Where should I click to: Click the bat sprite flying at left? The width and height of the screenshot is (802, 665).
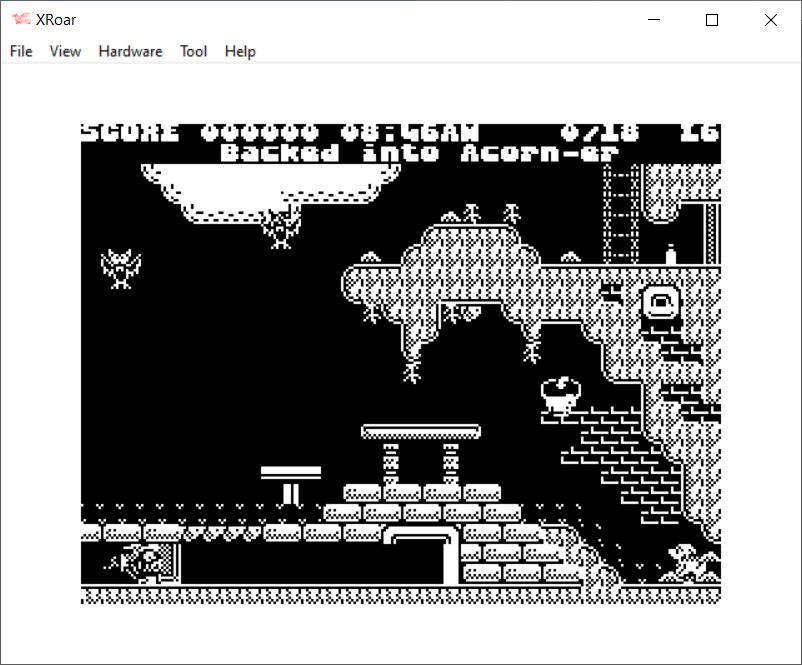click(x=120, y=268)
